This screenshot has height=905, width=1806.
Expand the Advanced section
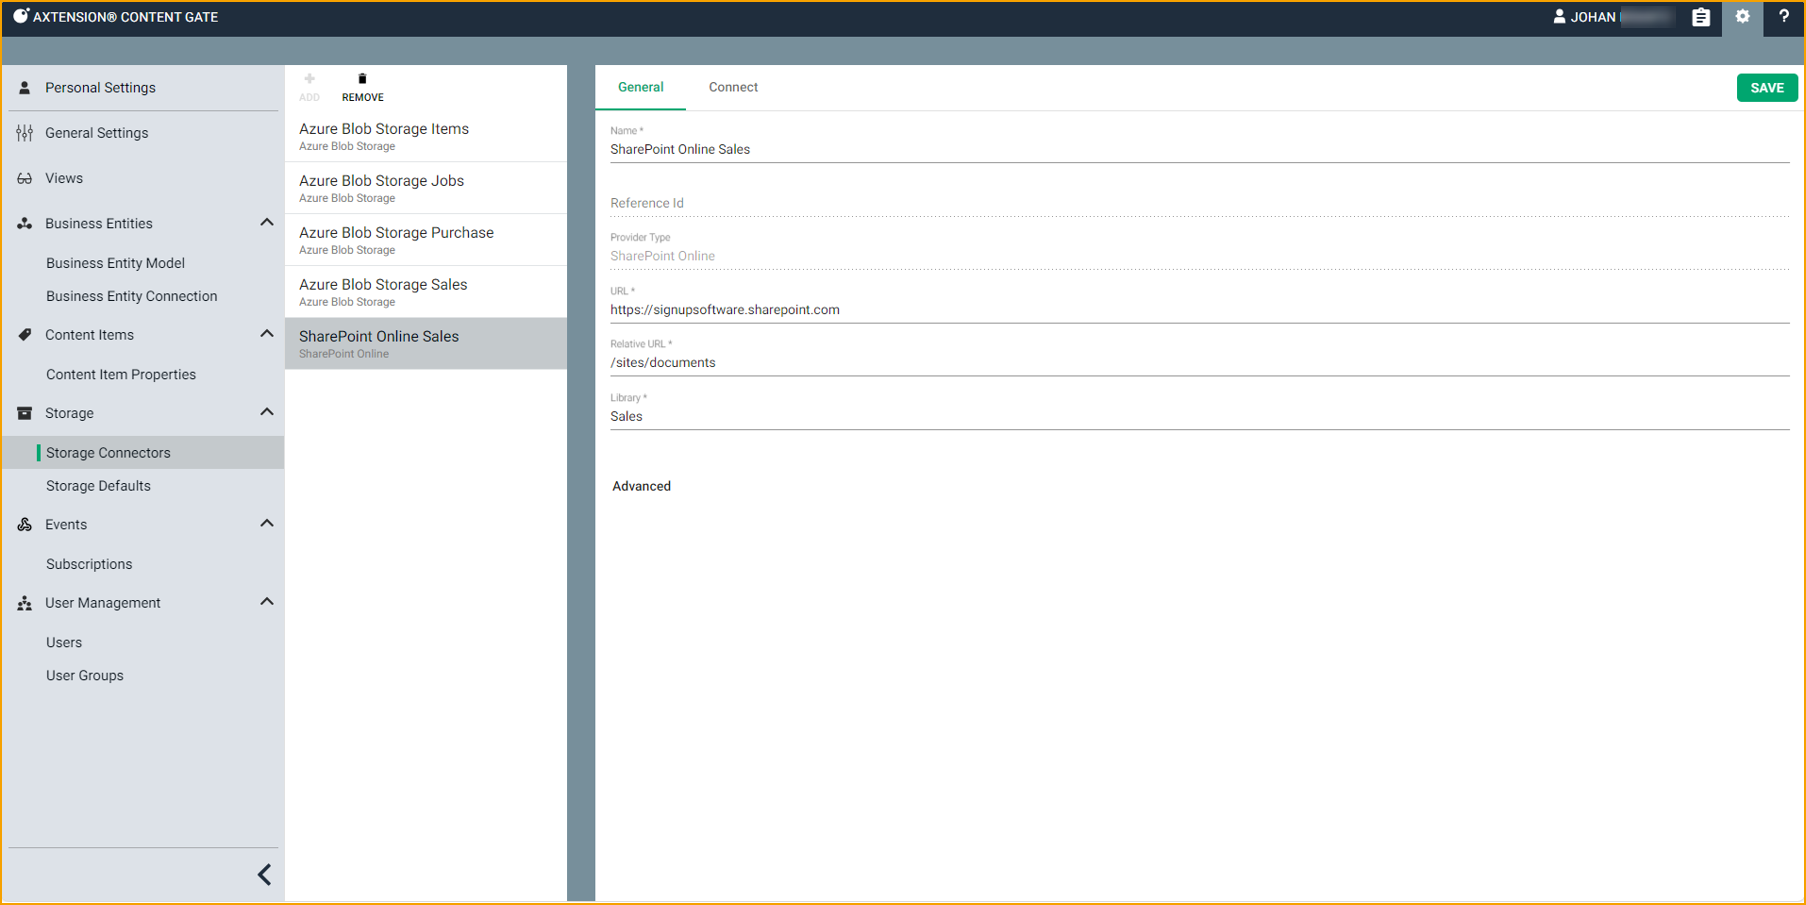tap(642, 486)
